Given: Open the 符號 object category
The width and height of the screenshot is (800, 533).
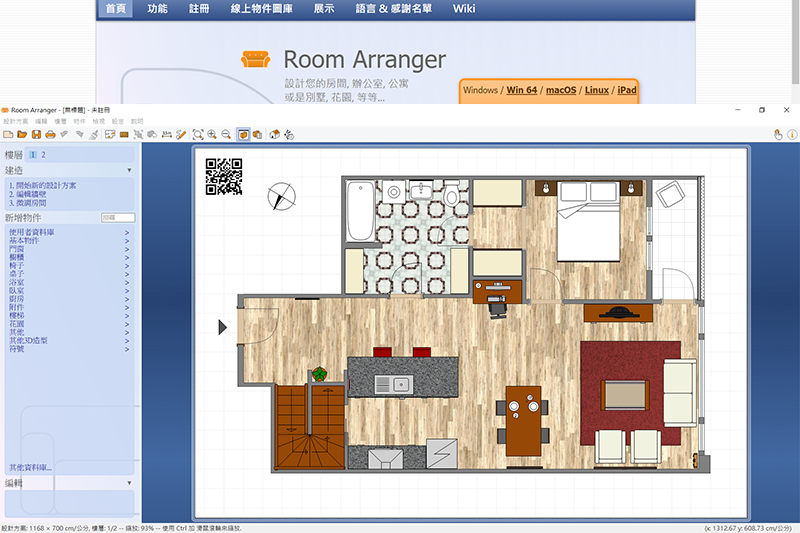Looking at the screenshot, I should click(69, 349).
